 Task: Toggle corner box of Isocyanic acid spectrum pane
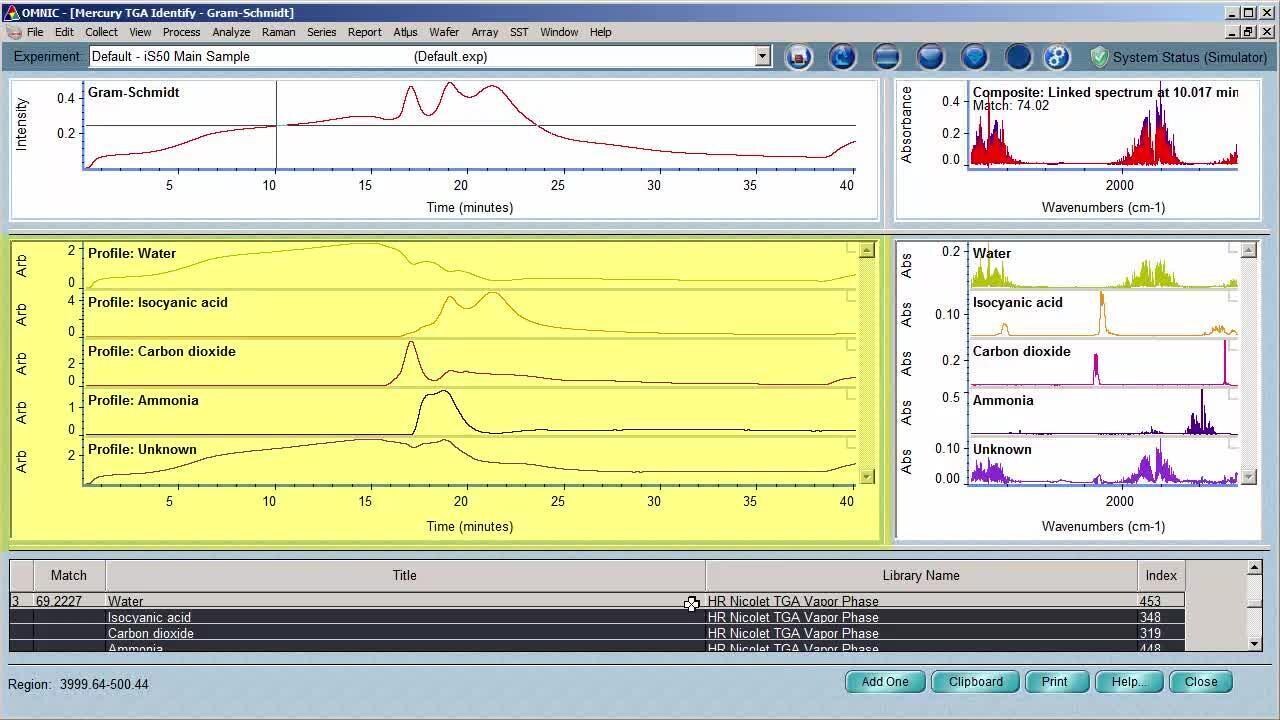[1231, 297]
